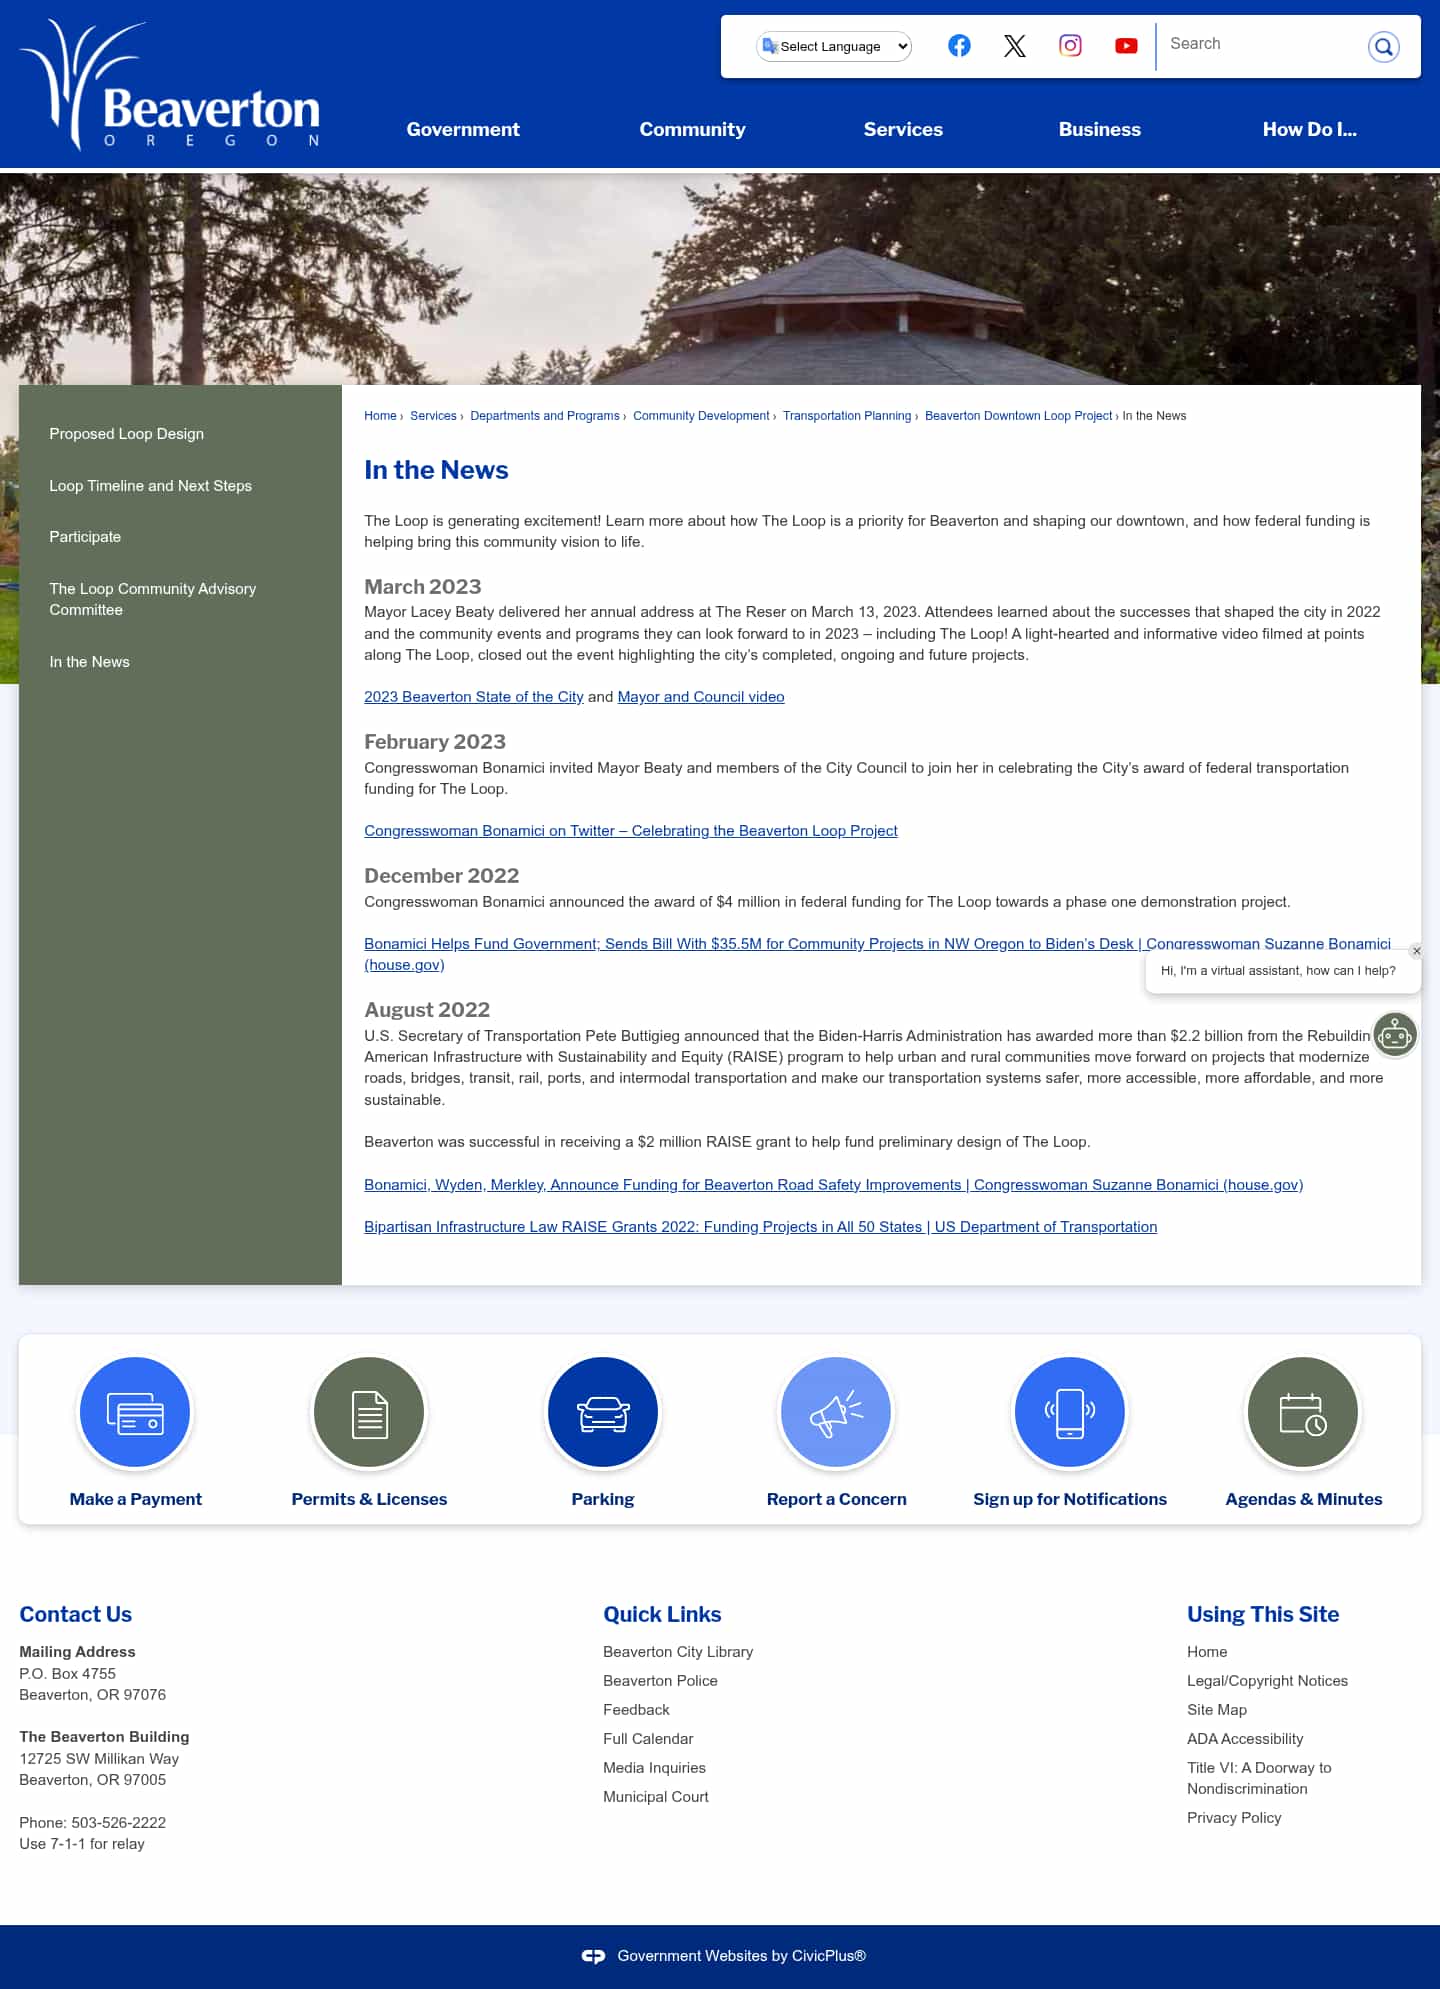Click the Report a Concern megaphone icon
Image resolution: width=1440 pixels, height=1989 pixels.
tap(836, 1412)
